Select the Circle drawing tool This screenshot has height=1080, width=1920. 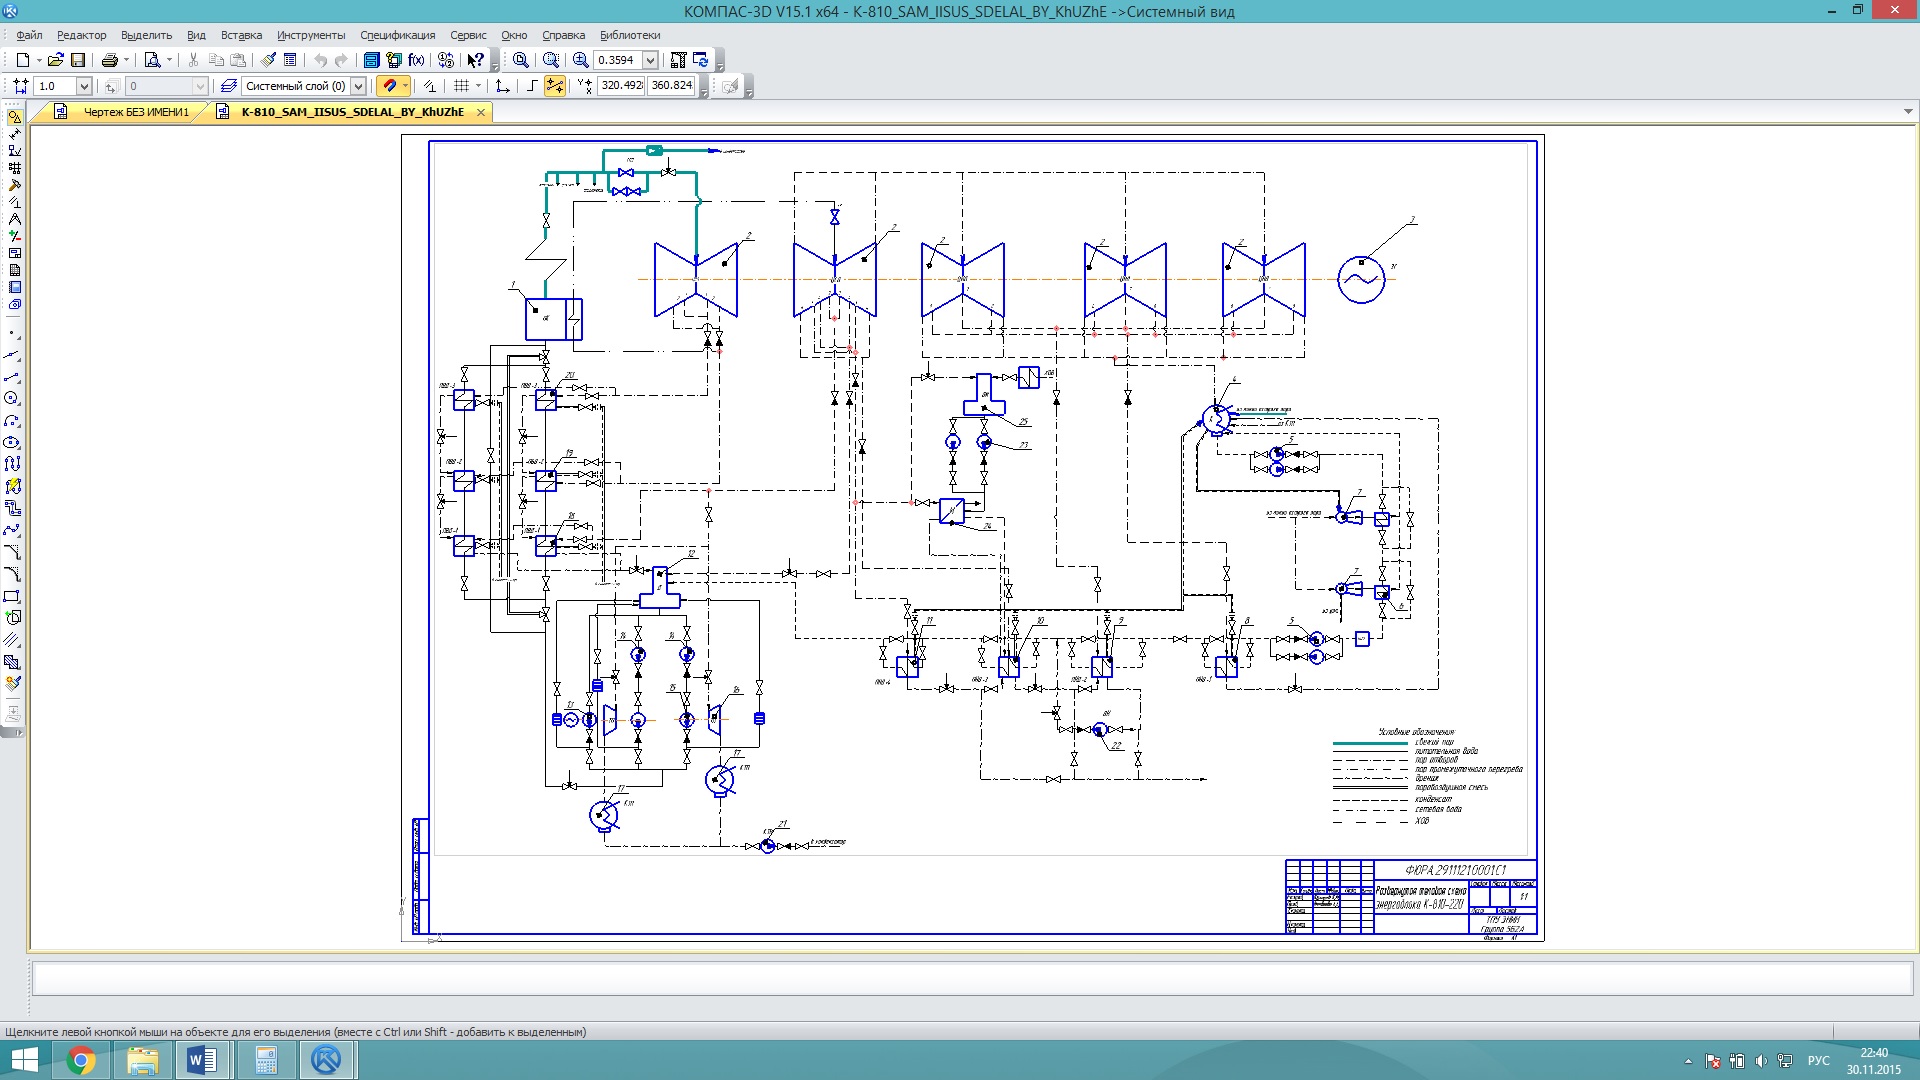tap(12, 398)
